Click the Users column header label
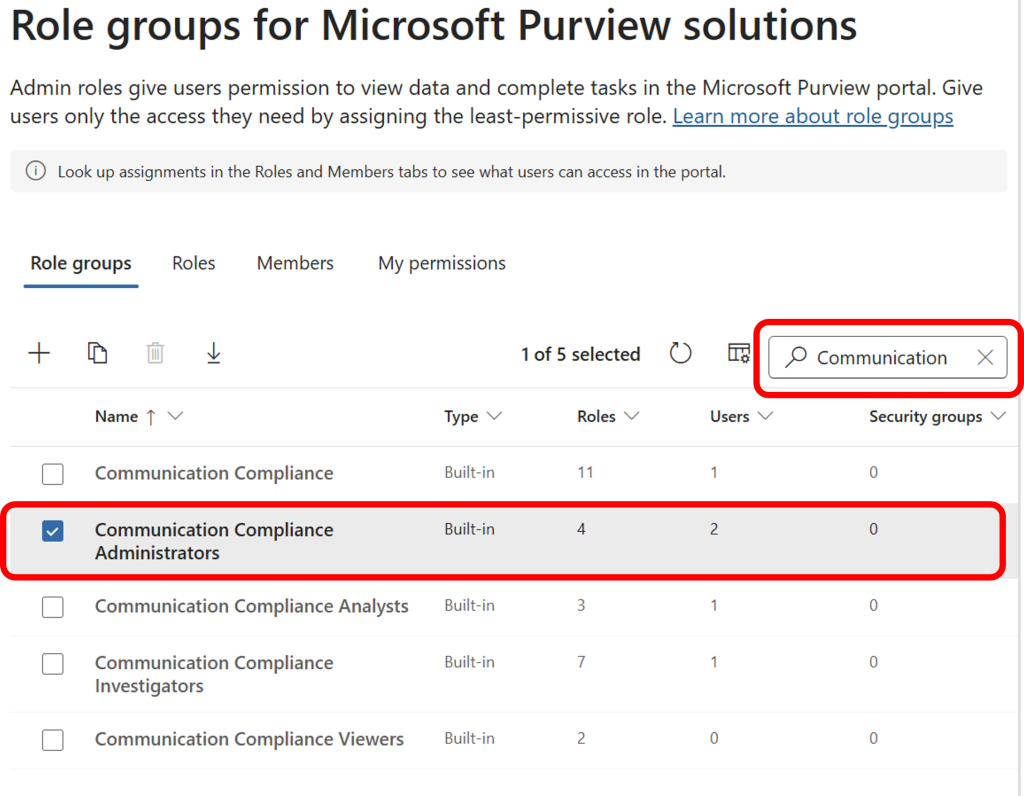This screenshot has height=796, width=1024. click(729, 417)
